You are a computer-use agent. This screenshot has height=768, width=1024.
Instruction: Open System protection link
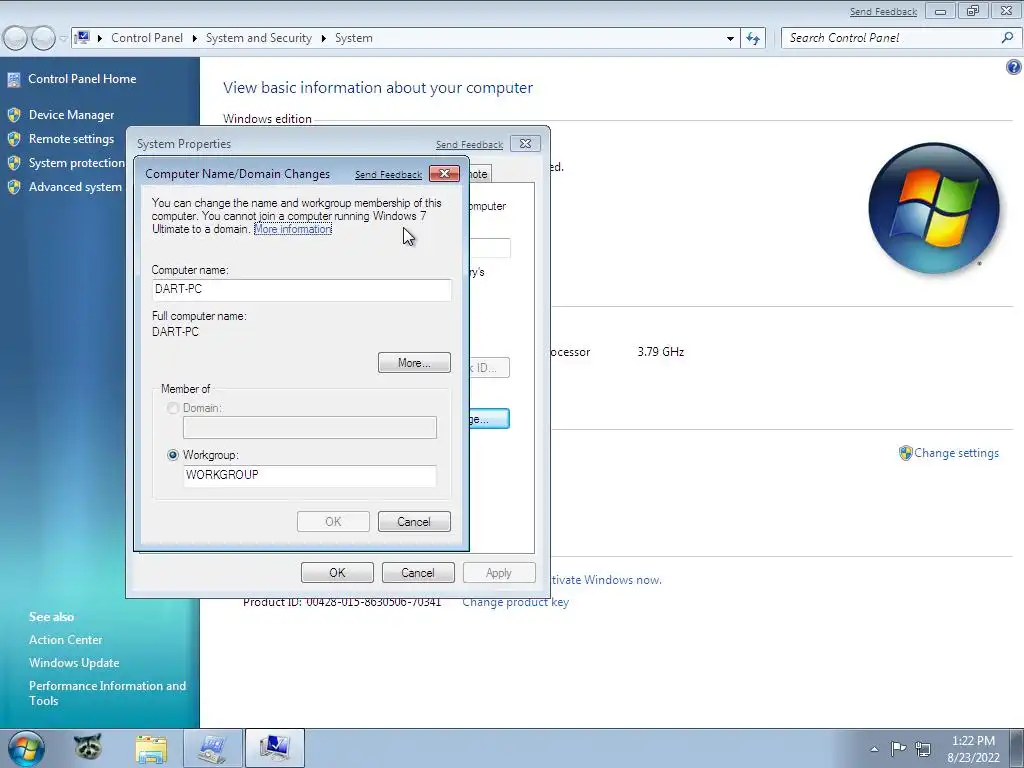click(76, 163)
